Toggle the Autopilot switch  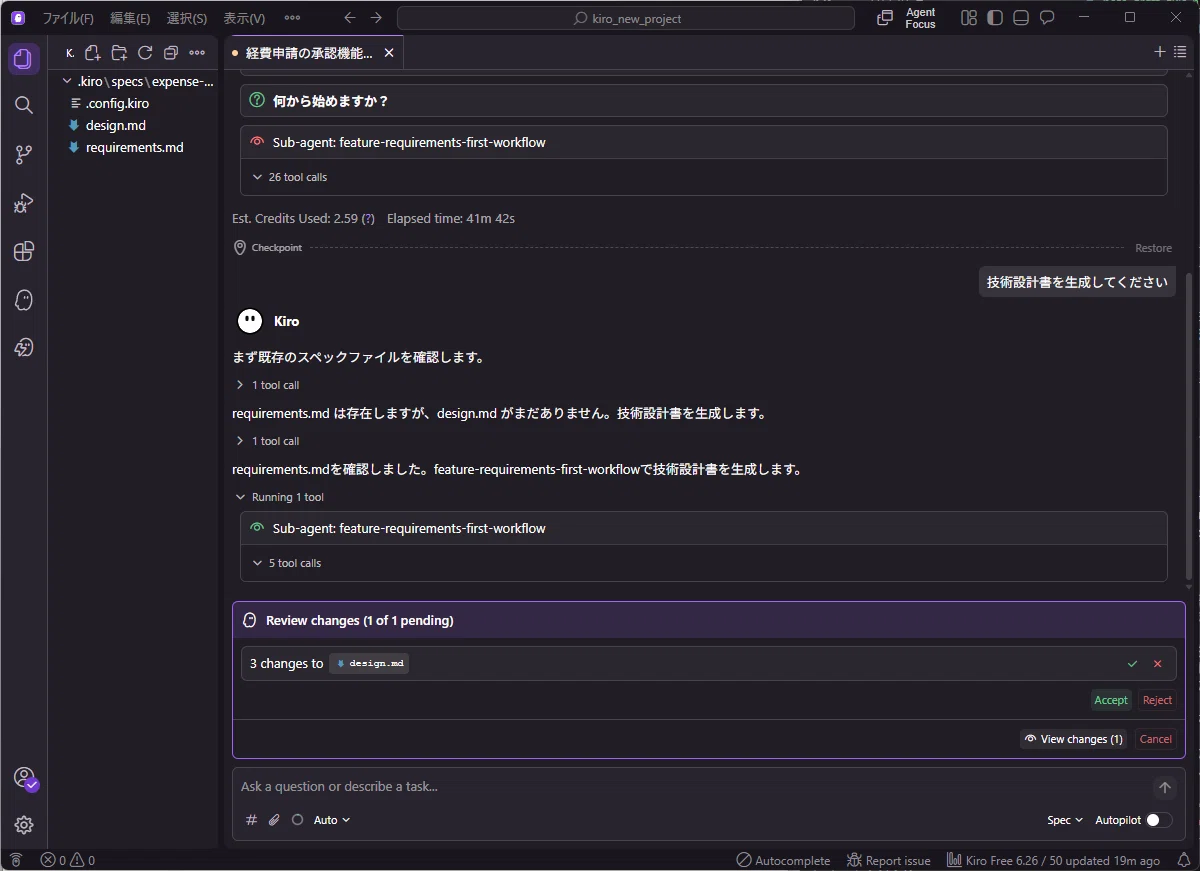click(1159, 820)
